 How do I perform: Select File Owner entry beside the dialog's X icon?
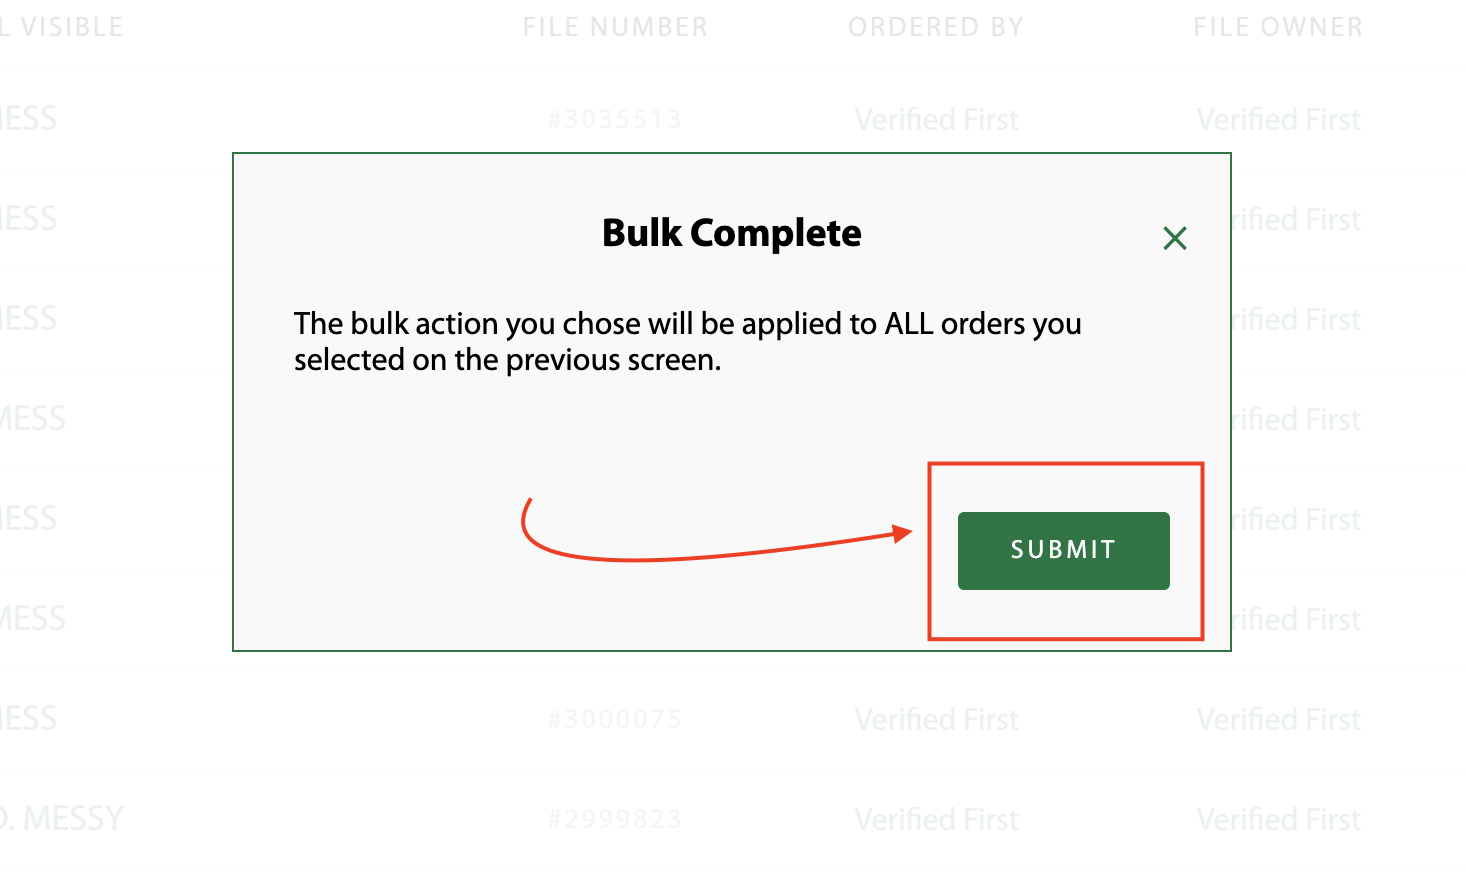click(x=1296, y=220)
